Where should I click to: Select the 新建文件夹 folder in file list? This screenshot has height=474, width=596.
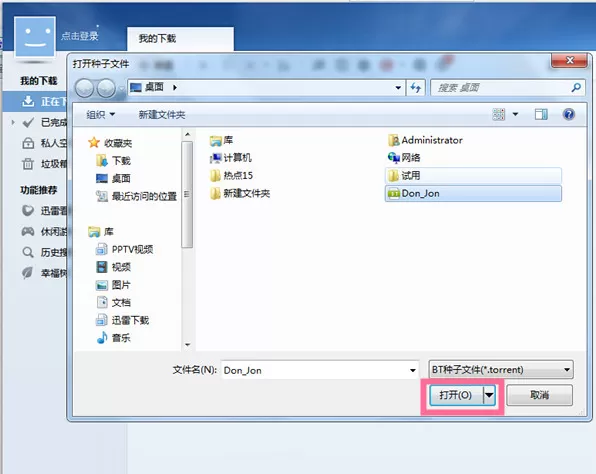click(x=240, y=193)
